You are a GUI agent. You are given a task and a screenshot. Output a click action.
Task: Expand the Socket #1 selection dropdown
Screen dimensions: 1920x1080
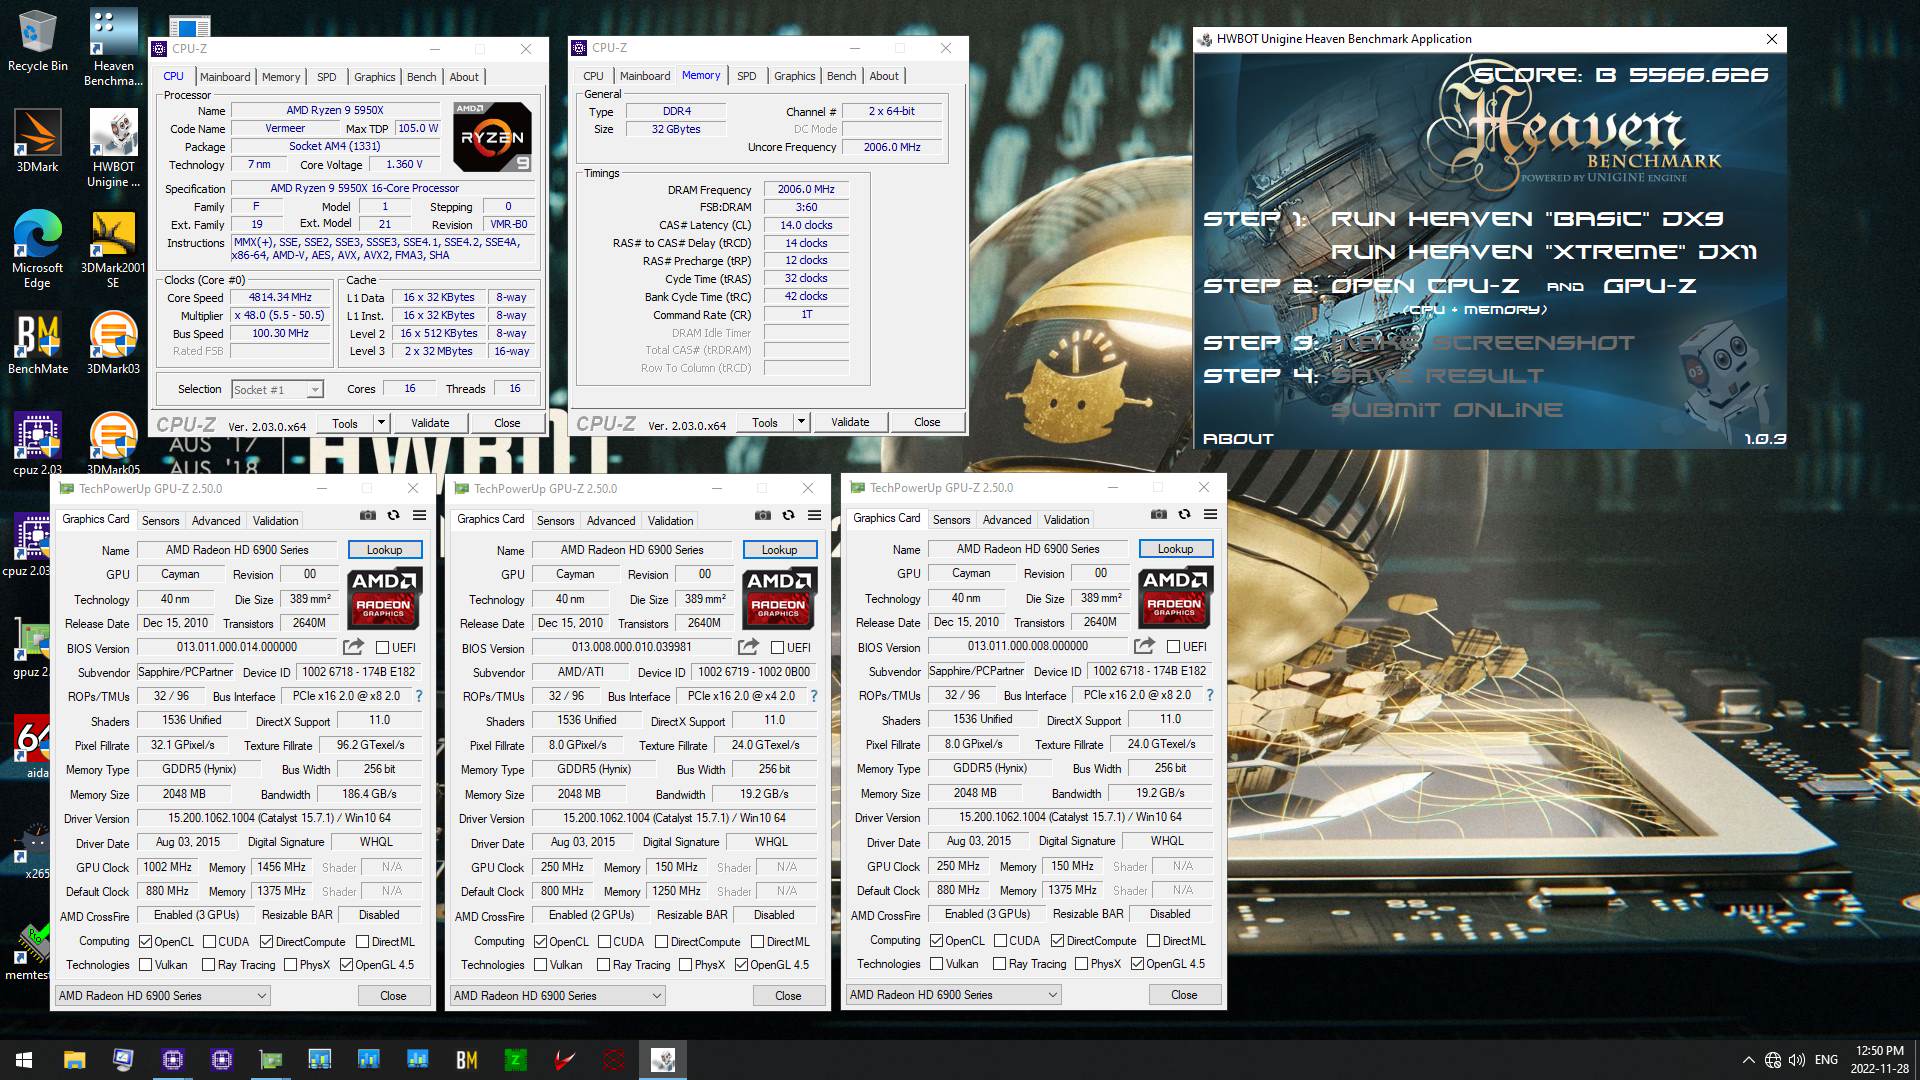coord(315,390)
